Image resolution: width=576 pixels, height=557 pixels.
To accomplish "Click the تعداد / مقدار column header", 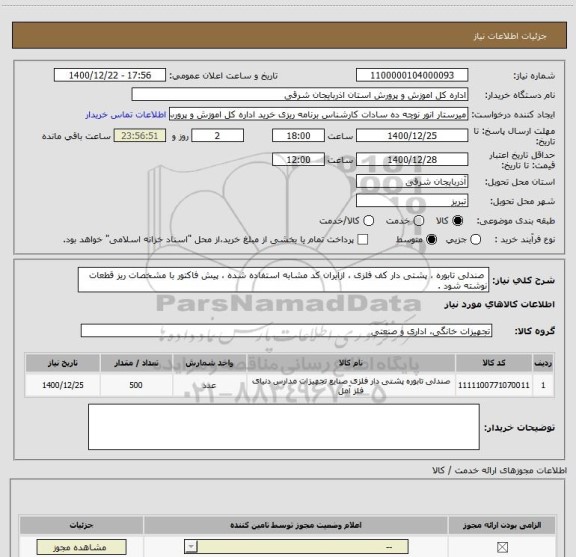I will tap(136, 363).
